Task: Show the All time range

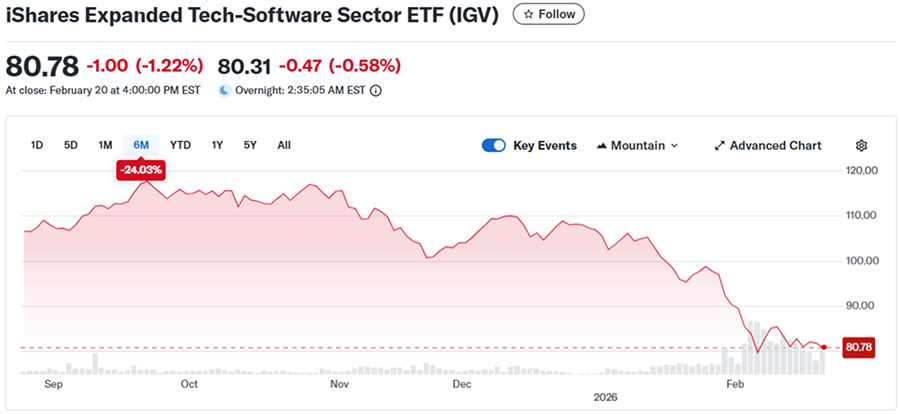Action: tap(284, 145)
